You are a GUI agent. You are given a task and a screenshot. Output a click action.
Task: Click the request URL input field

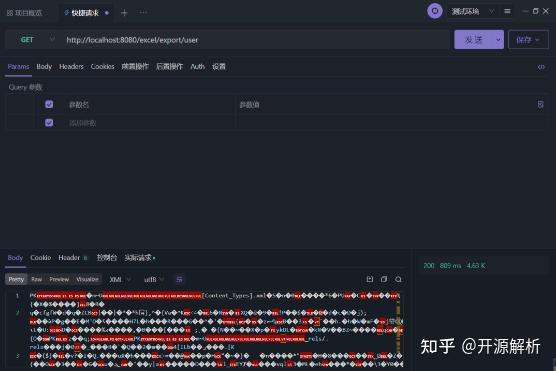255,40
